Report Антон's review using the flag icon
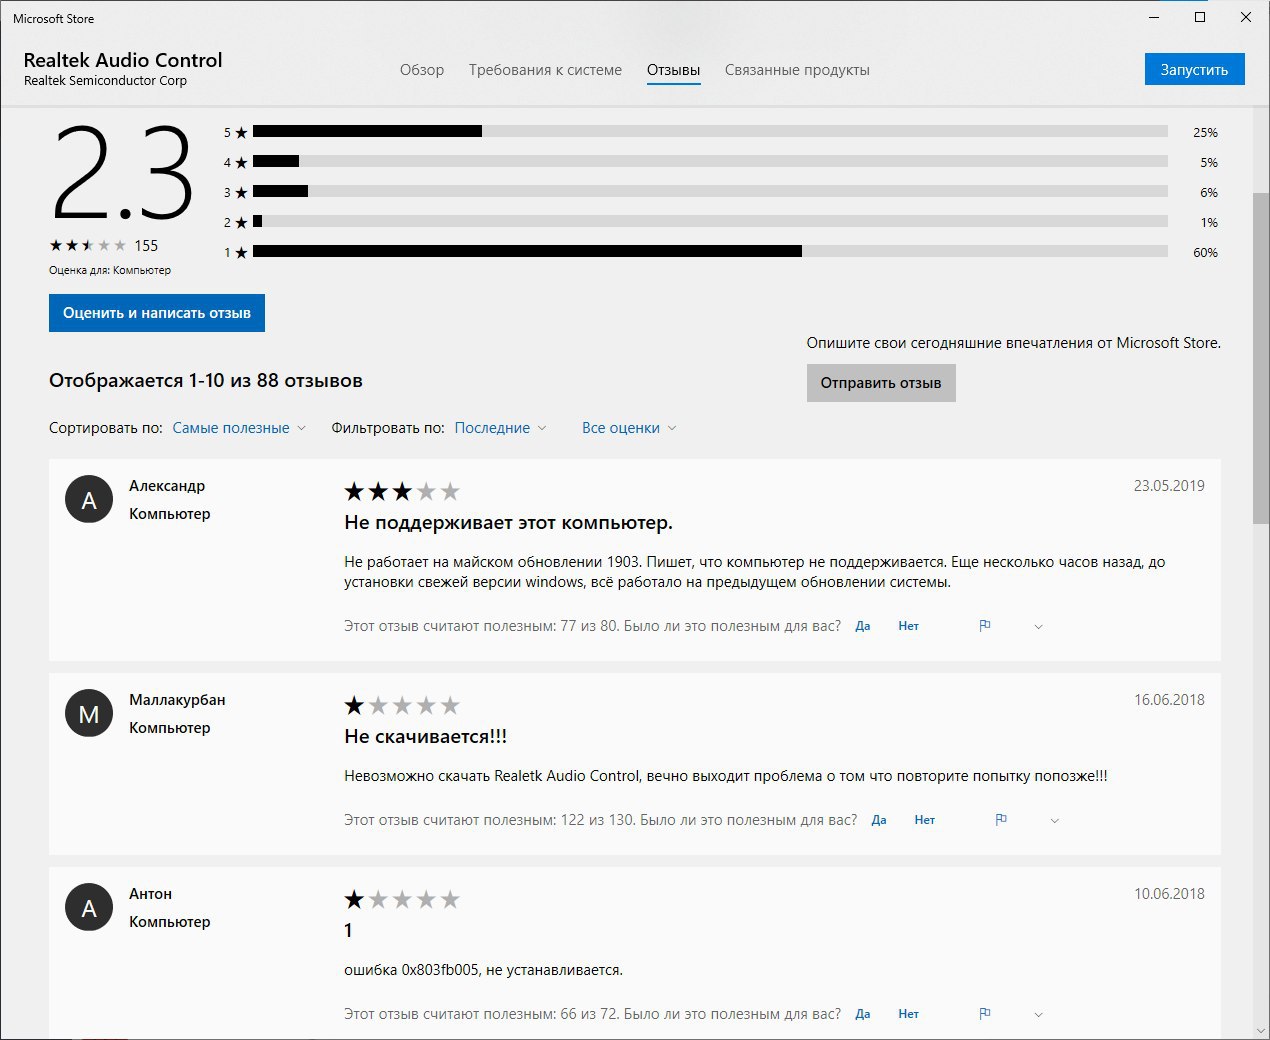 pos(985,1014)
